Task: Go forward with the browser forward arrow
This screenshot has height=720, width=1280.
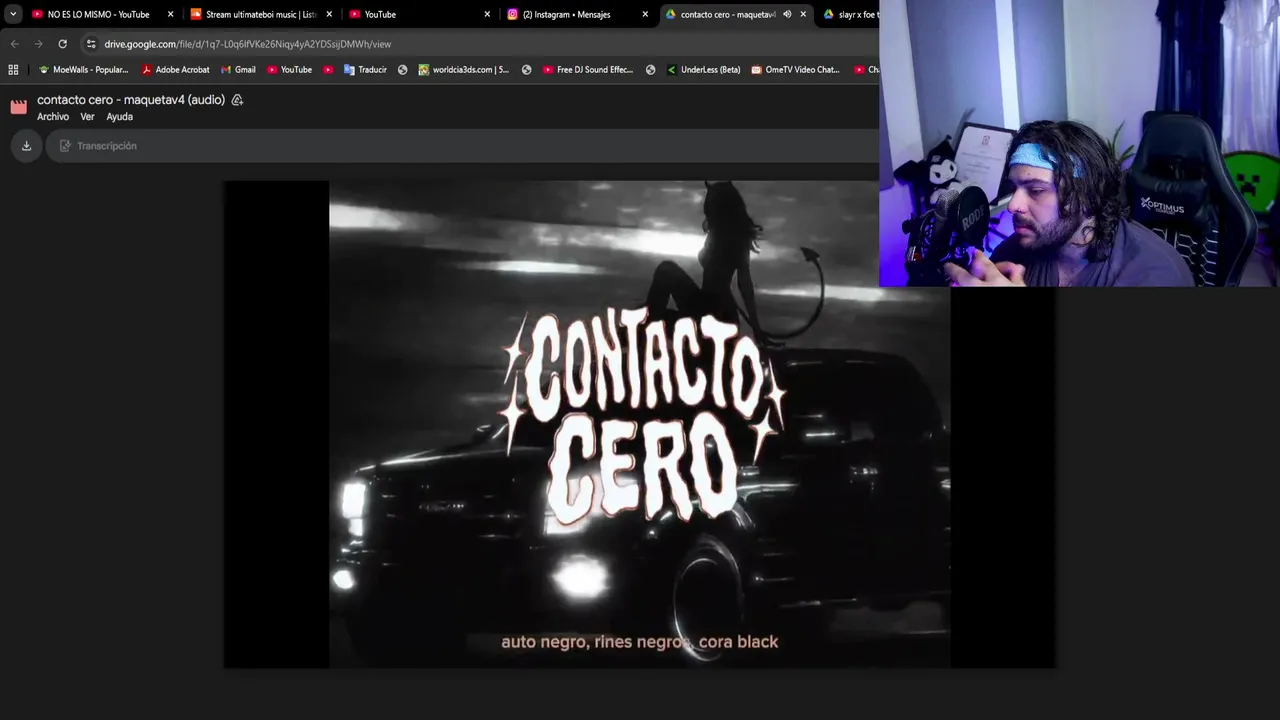Action: [x=38, y=44]
